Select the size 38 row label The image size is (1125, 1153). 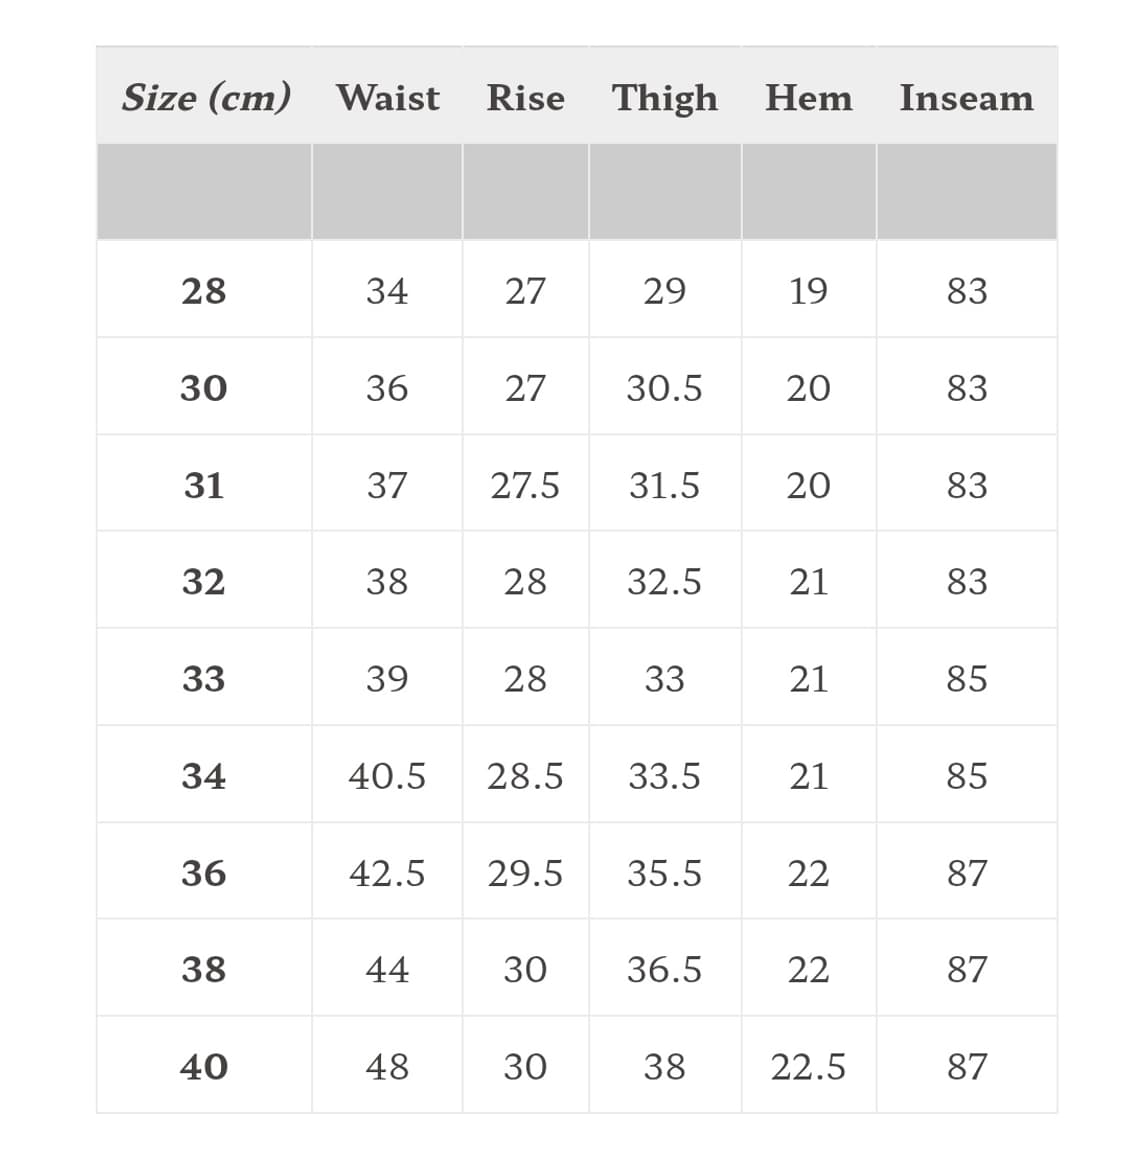pyautogui.click(x=204, y=969)
